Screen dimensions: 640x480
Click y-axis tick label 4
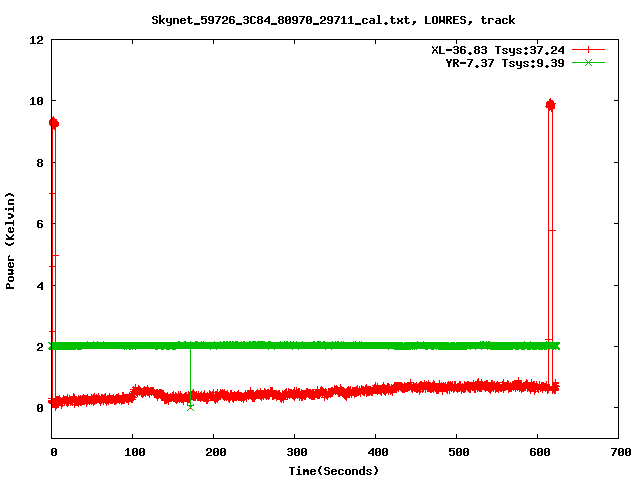click(x=40, y=286)
